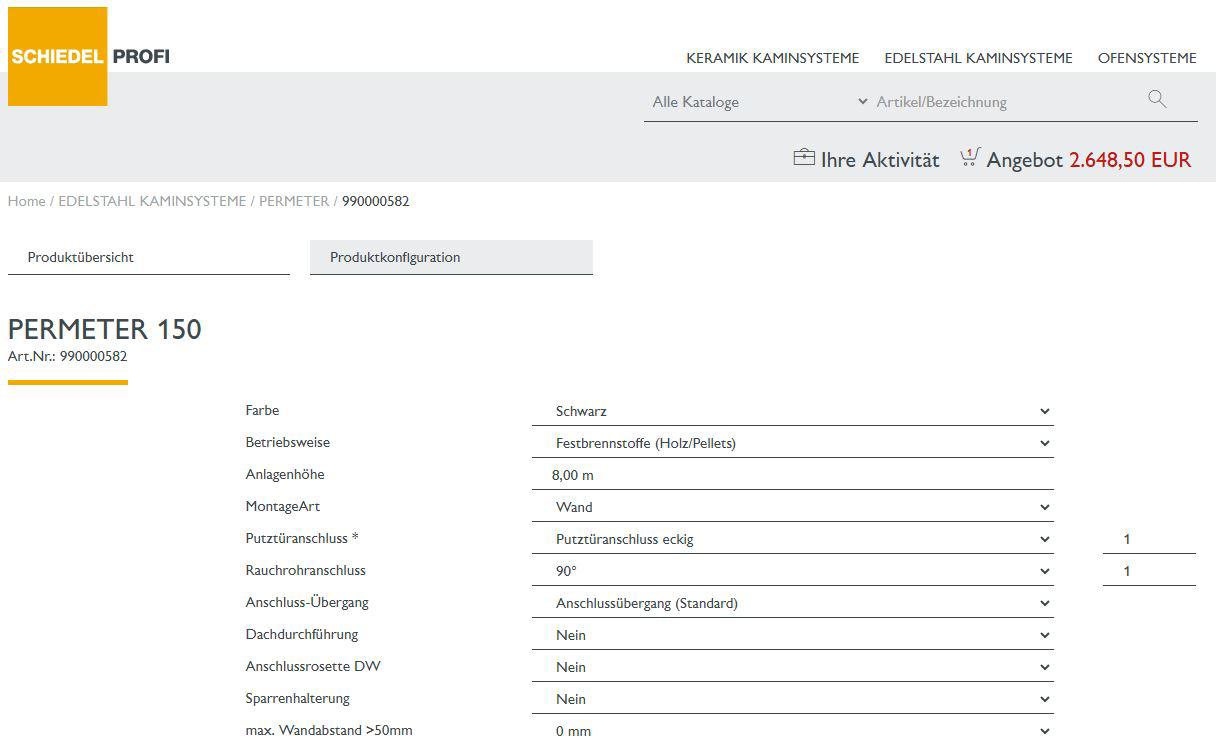Switch to Produktübersicht tab

(x=149, y=257)
